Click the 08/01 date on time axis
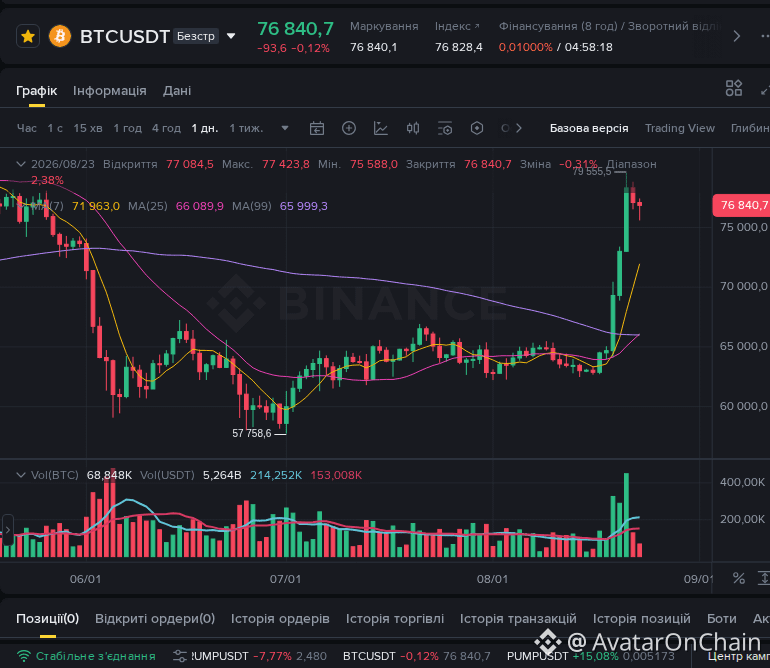 click(493, 579)
